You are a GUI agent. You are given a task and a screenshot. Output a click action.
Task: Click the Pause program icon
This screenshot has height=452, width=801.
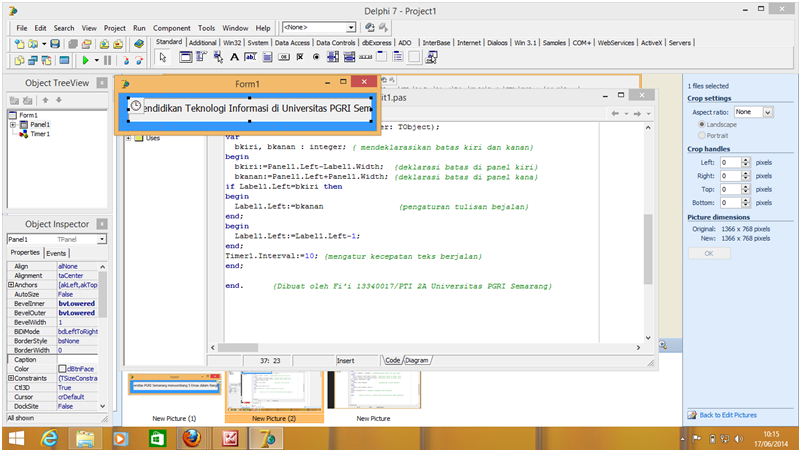(107, 60)
